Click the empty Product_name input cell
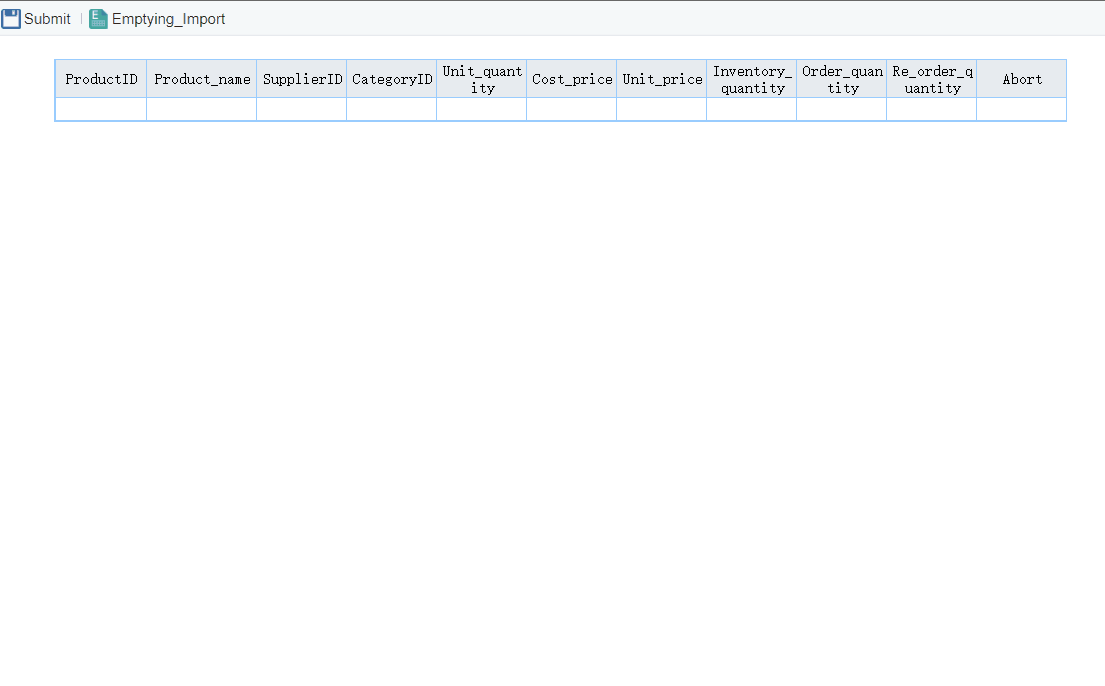The height and width of the screenshot is (686, 1105). coord(201,110)
